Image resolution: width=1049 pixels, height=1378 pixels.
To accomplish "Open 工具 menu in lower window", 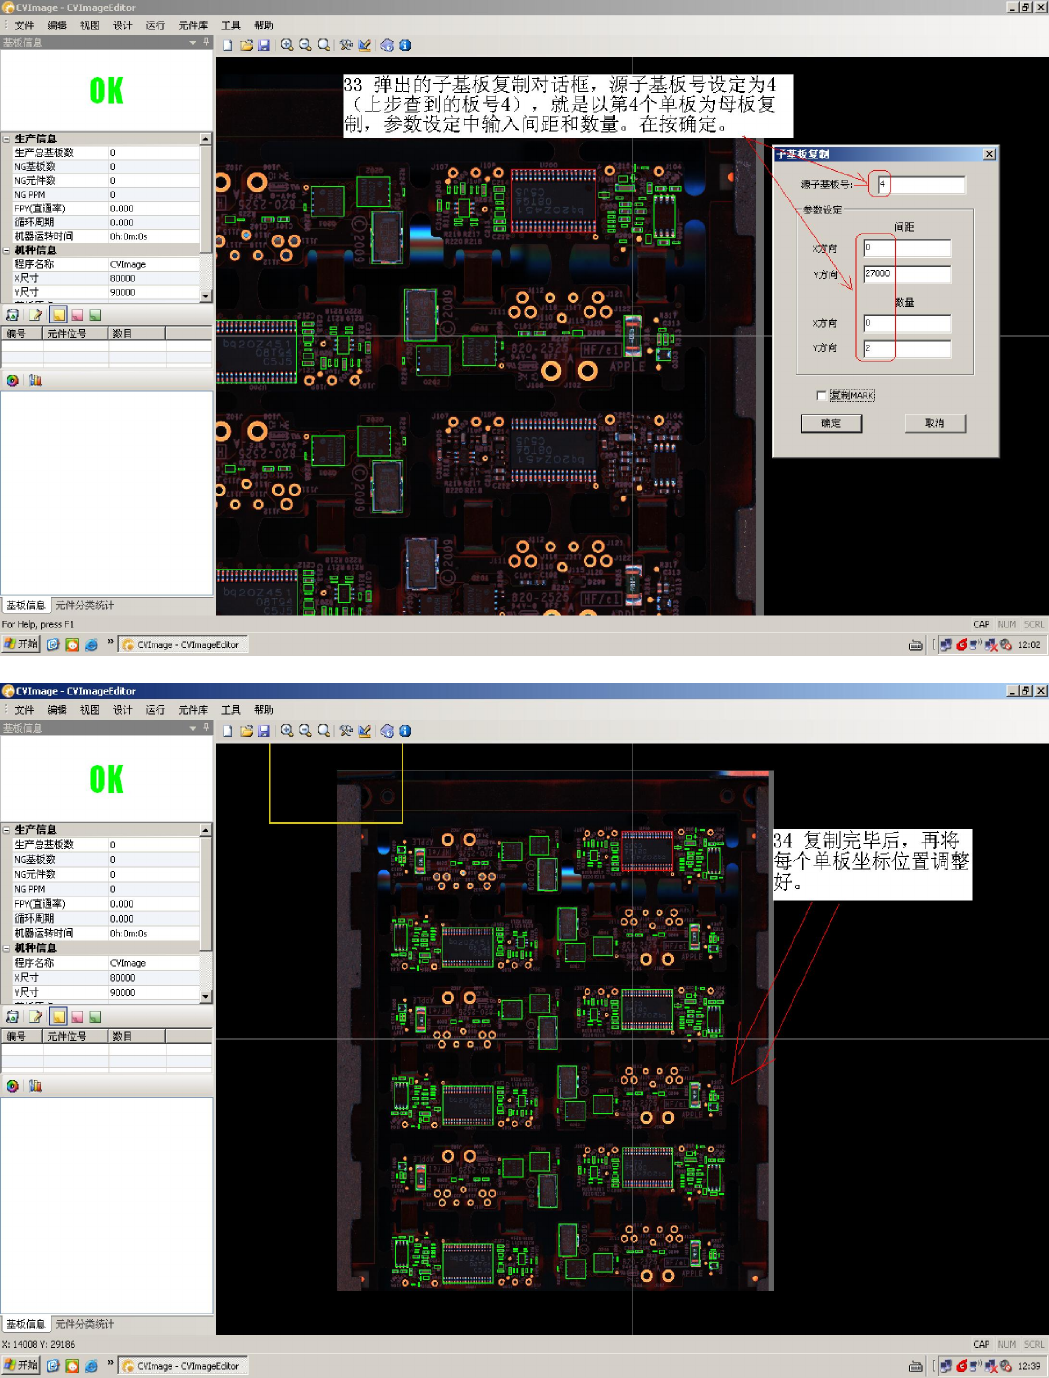I will coord(231,710).
